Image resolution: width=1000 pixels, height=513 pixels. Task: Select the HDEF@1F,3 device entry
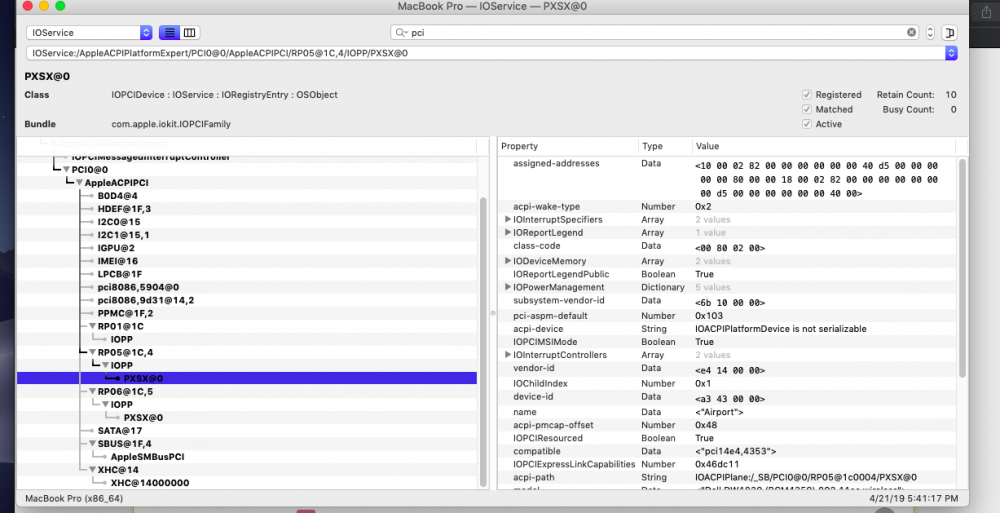124,209
